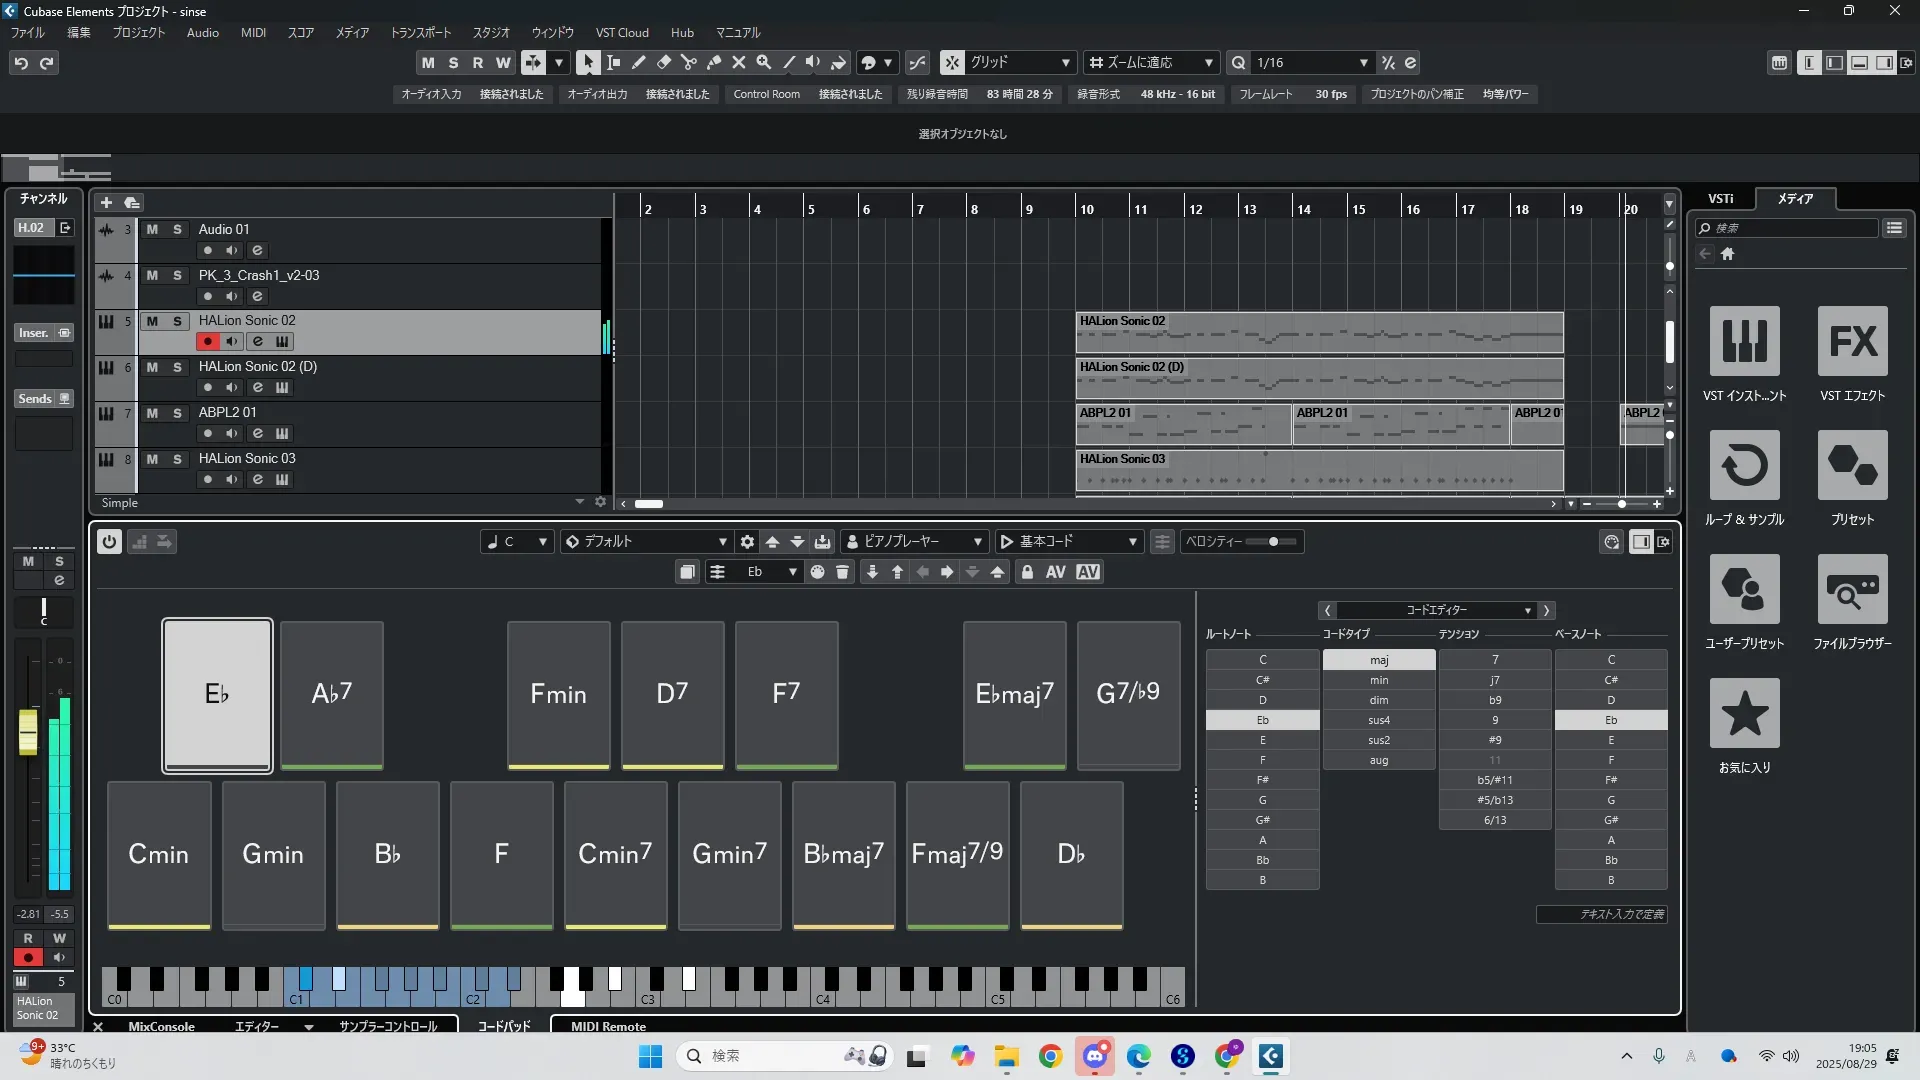Select the Zoom magnifier tool

[764, 62]
